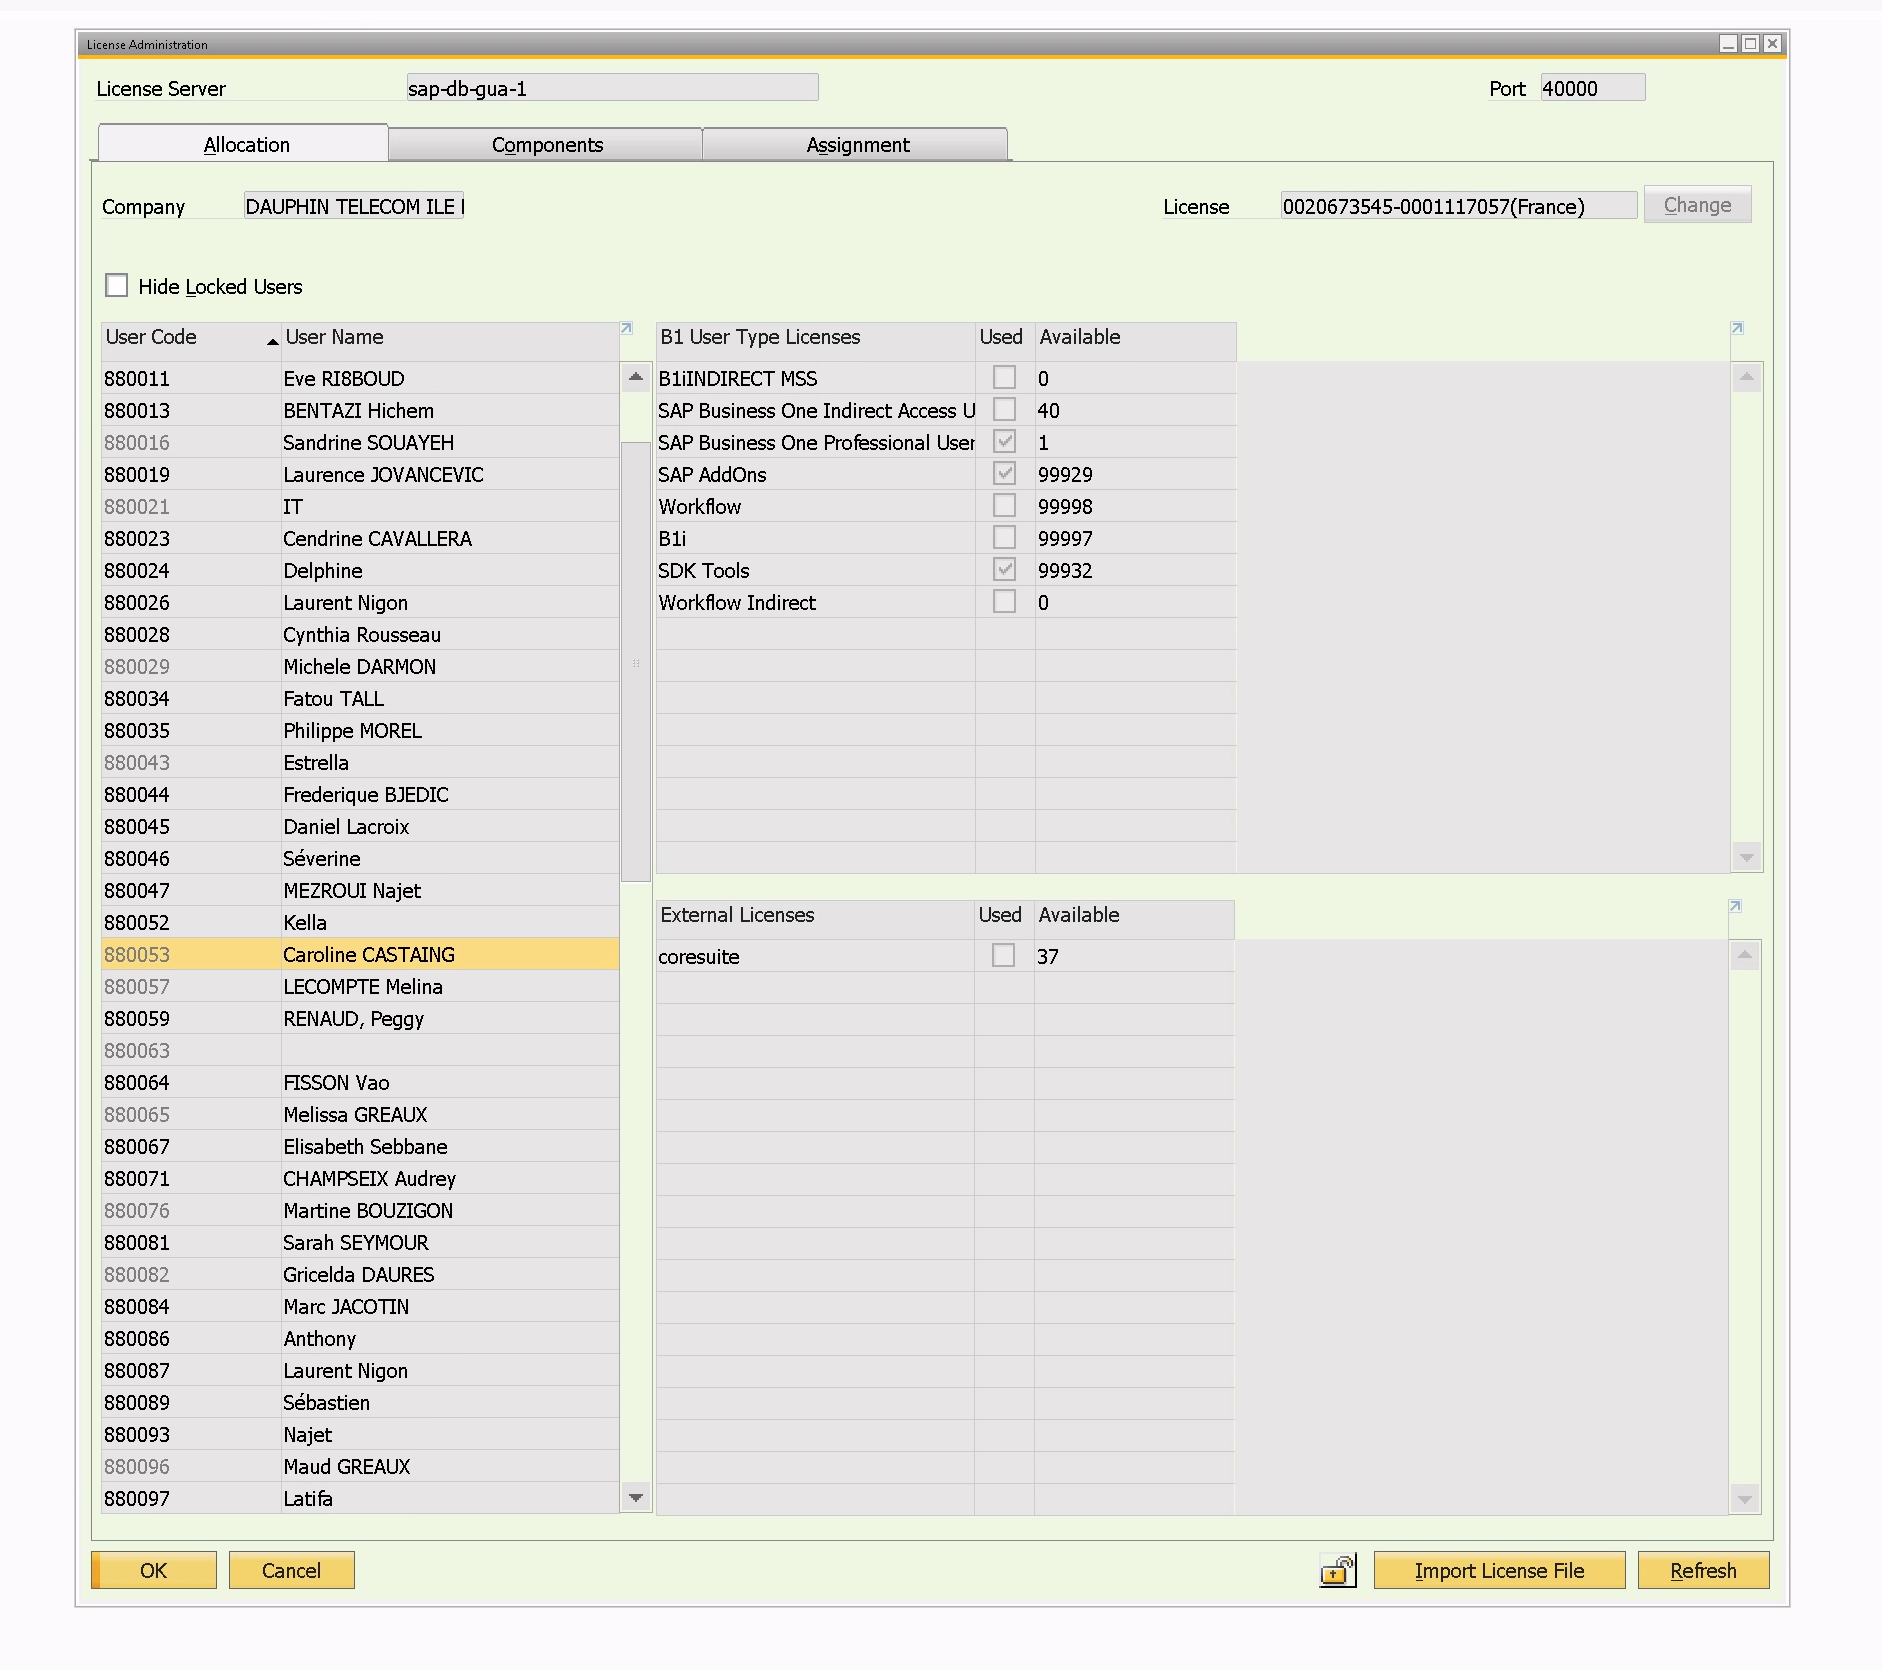This screenshot has height=1670, width=1882.
Task: Switch to the Components tab
Action: (547, 145)
